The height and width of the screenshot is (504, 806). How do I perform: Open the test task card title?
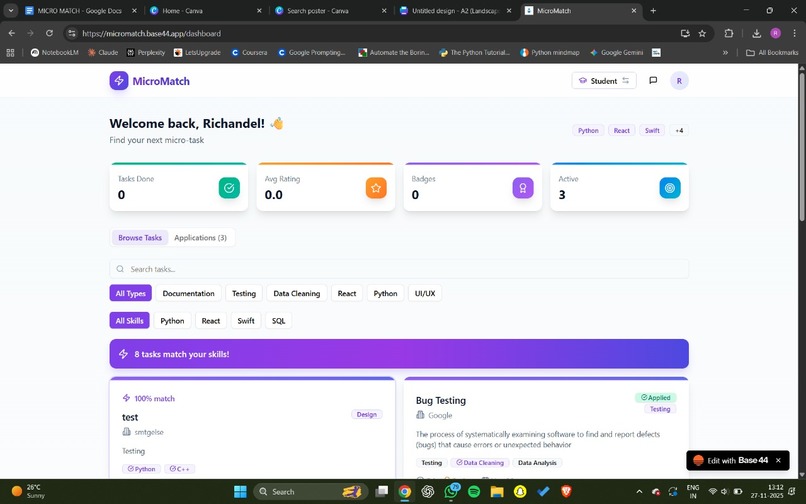tap(130, 417)
